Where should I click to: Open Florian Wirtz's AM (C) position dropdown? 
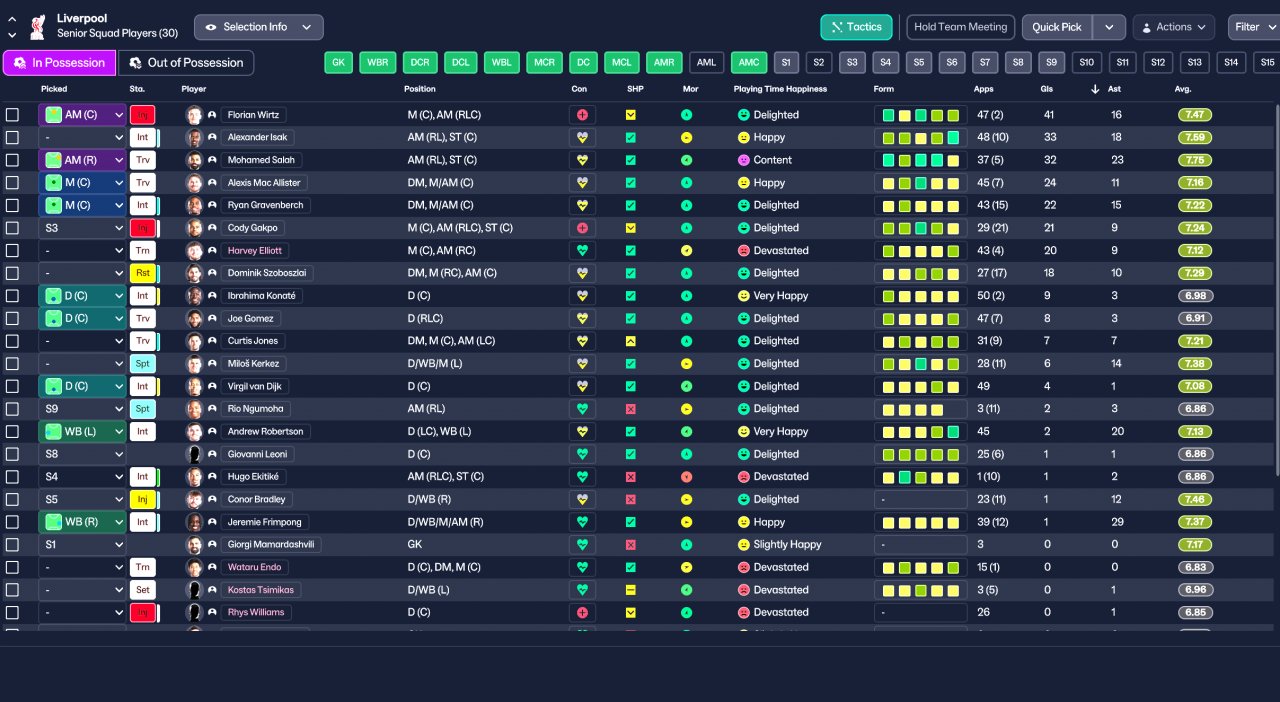coord(82,115)
